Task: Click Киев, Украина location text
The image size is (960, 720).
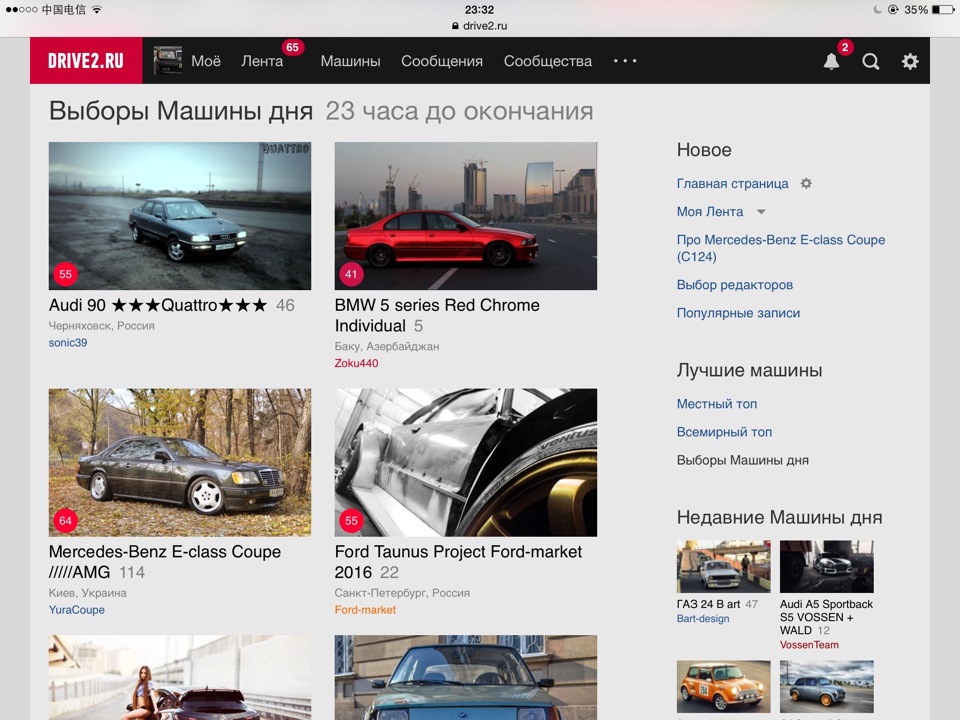Action: [88, 593]
